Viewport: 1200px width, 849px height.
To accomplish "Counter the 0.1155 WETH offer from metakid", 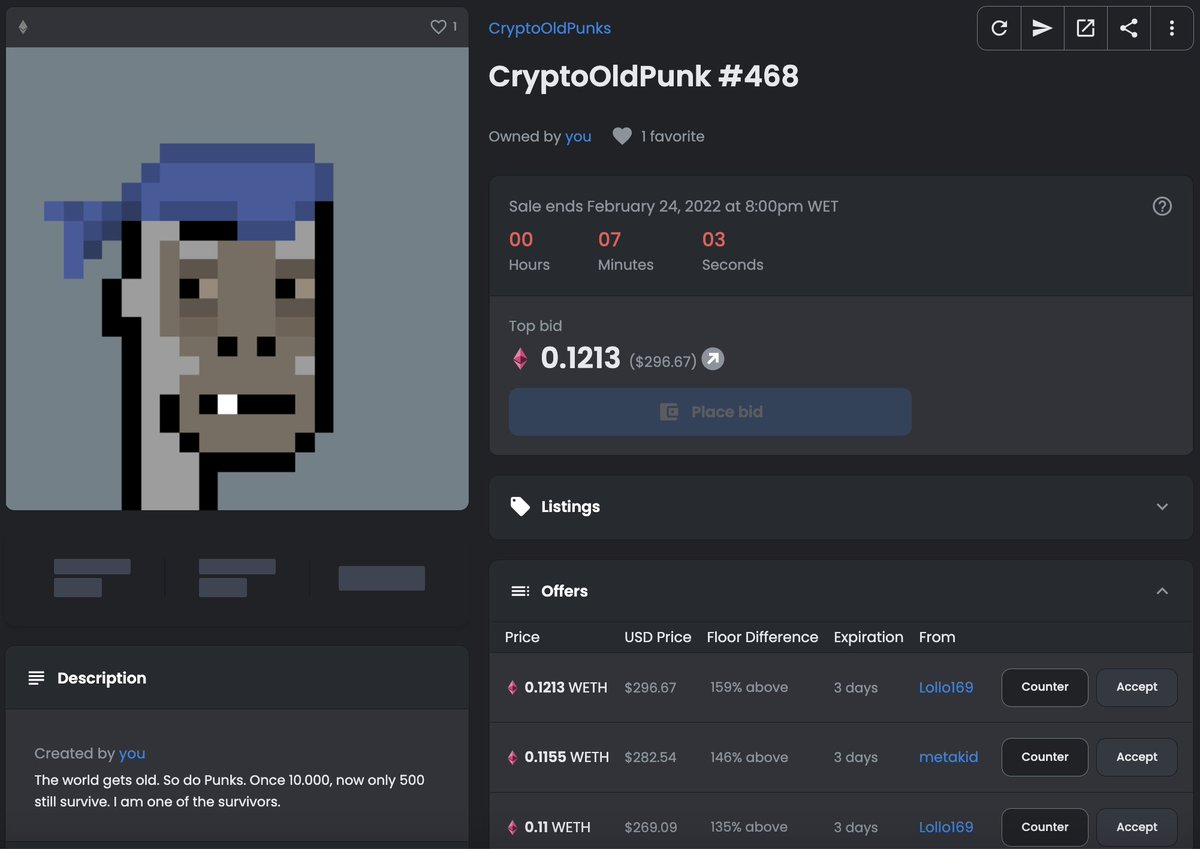I will [1045, 757].
